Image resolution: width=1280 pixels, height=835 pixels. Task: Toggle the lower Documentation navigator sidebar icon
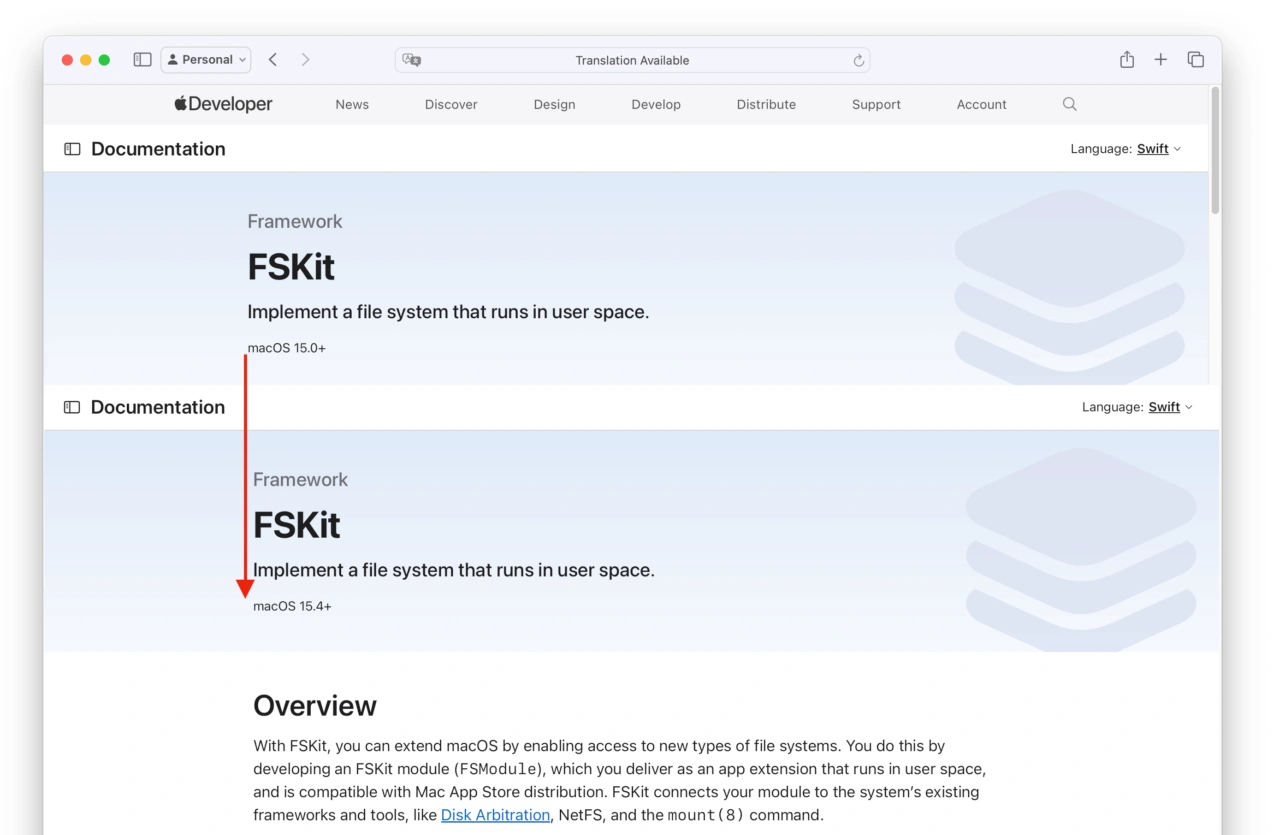point(72,407)
